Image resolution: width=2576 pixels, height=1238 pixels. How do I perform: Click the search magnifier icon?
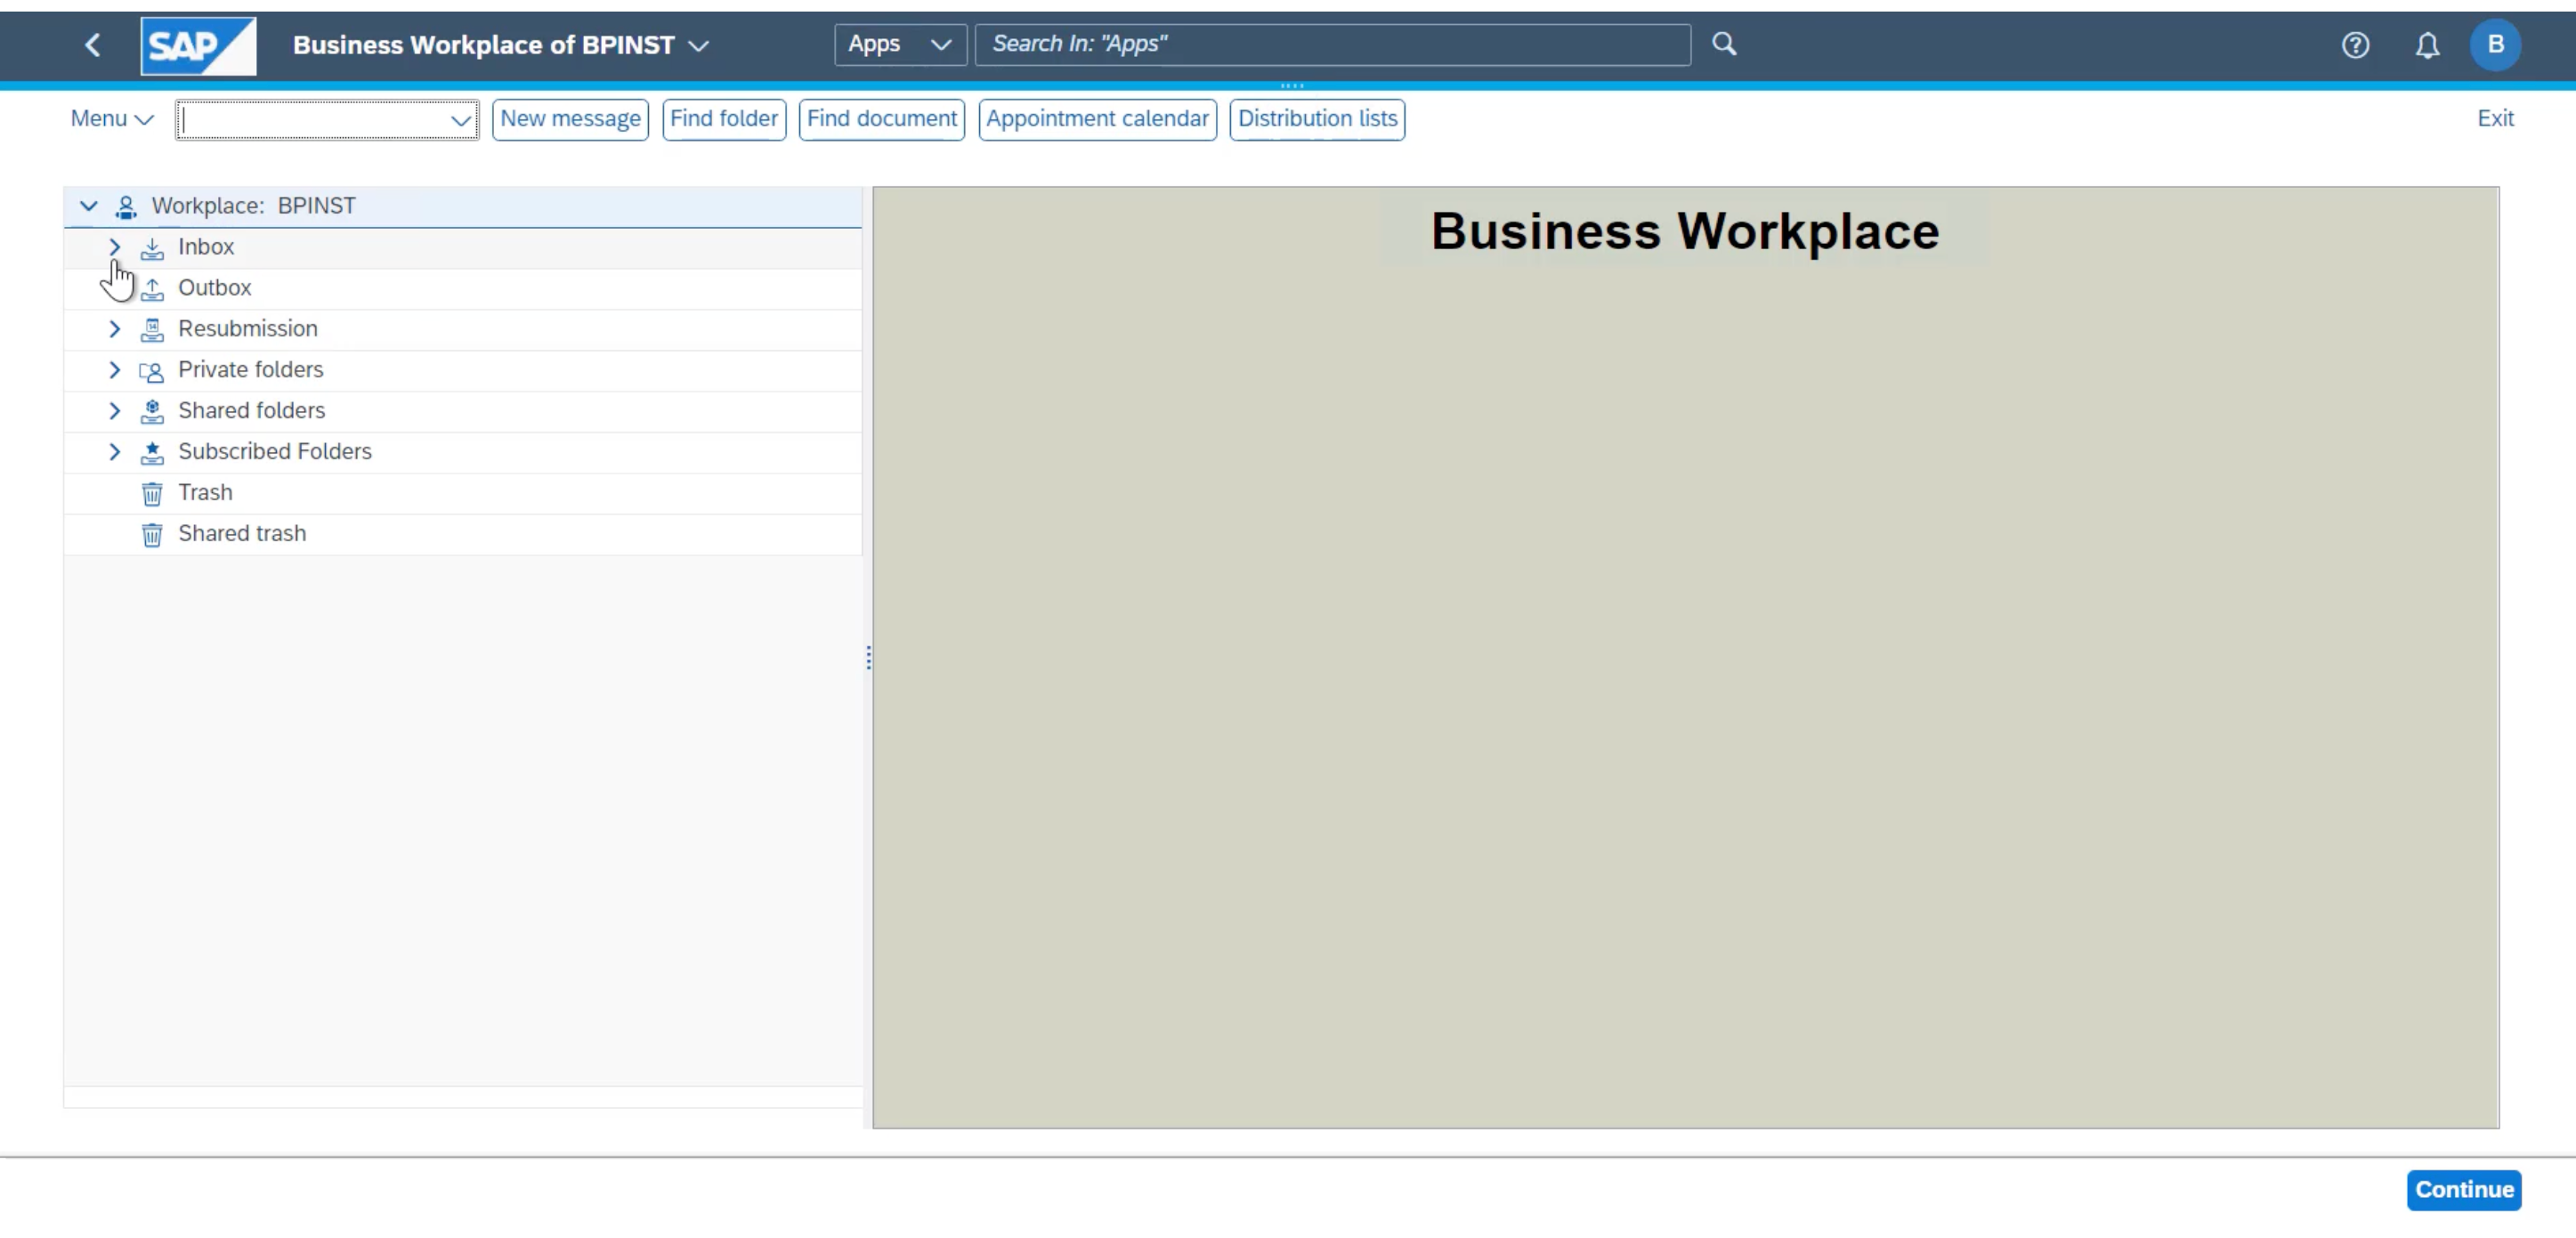point(1724,44)
